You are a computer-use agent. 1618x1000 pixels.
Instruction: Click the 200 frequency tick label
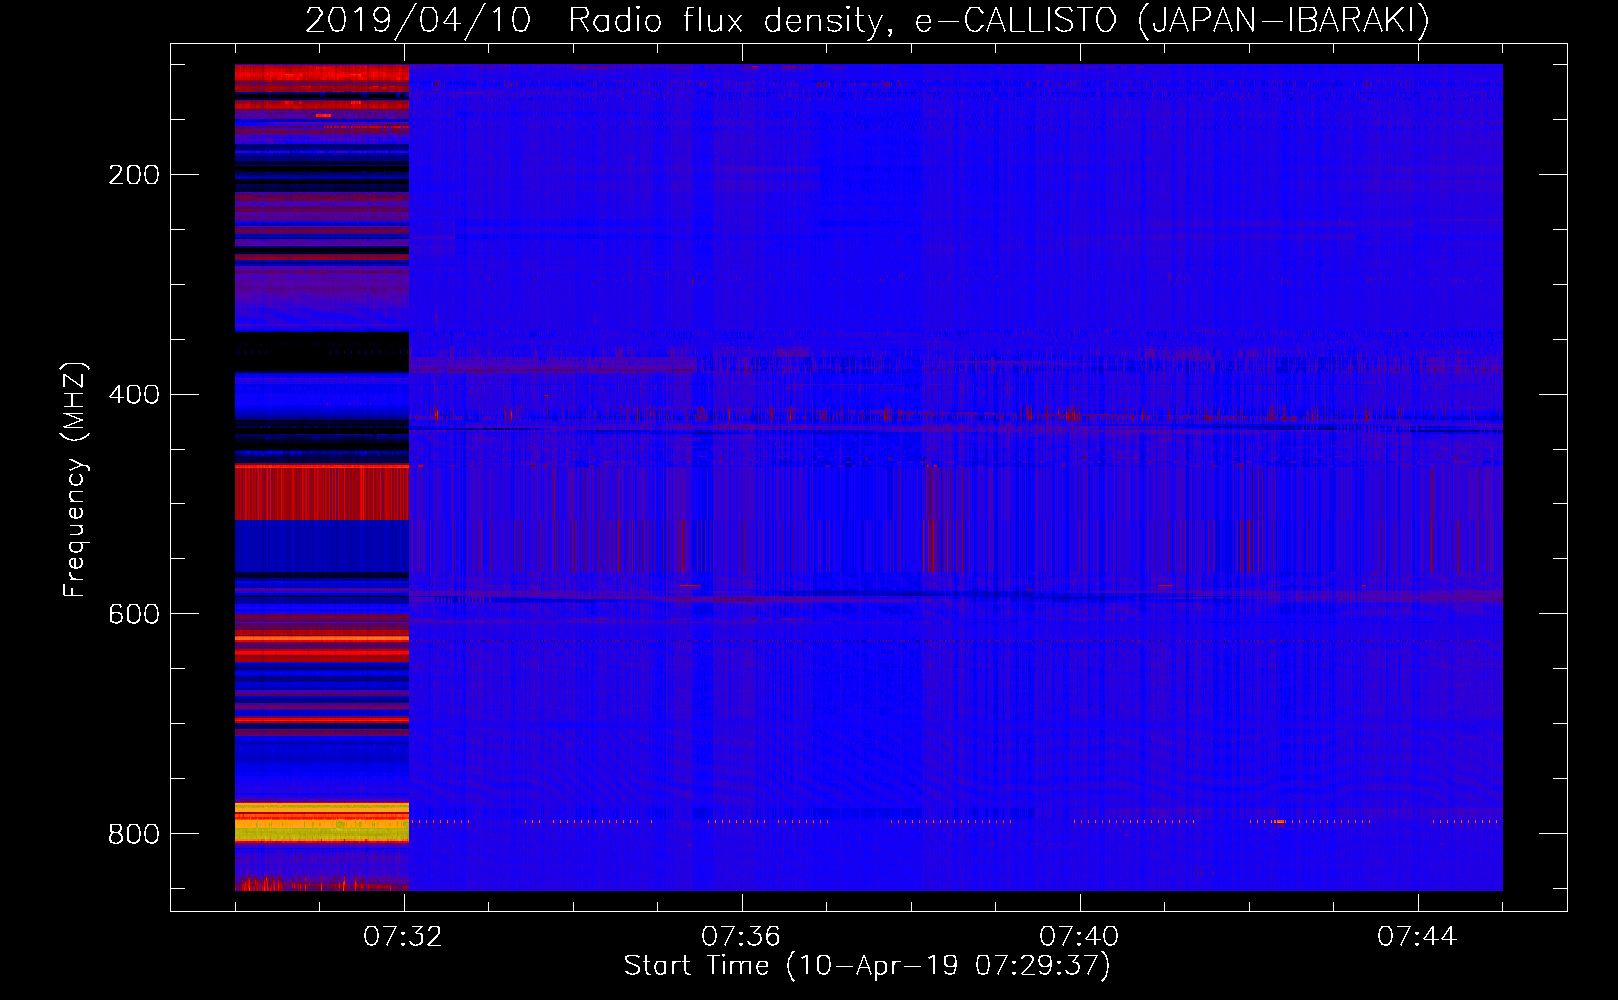pyautogui.click(x=134, y=175)
